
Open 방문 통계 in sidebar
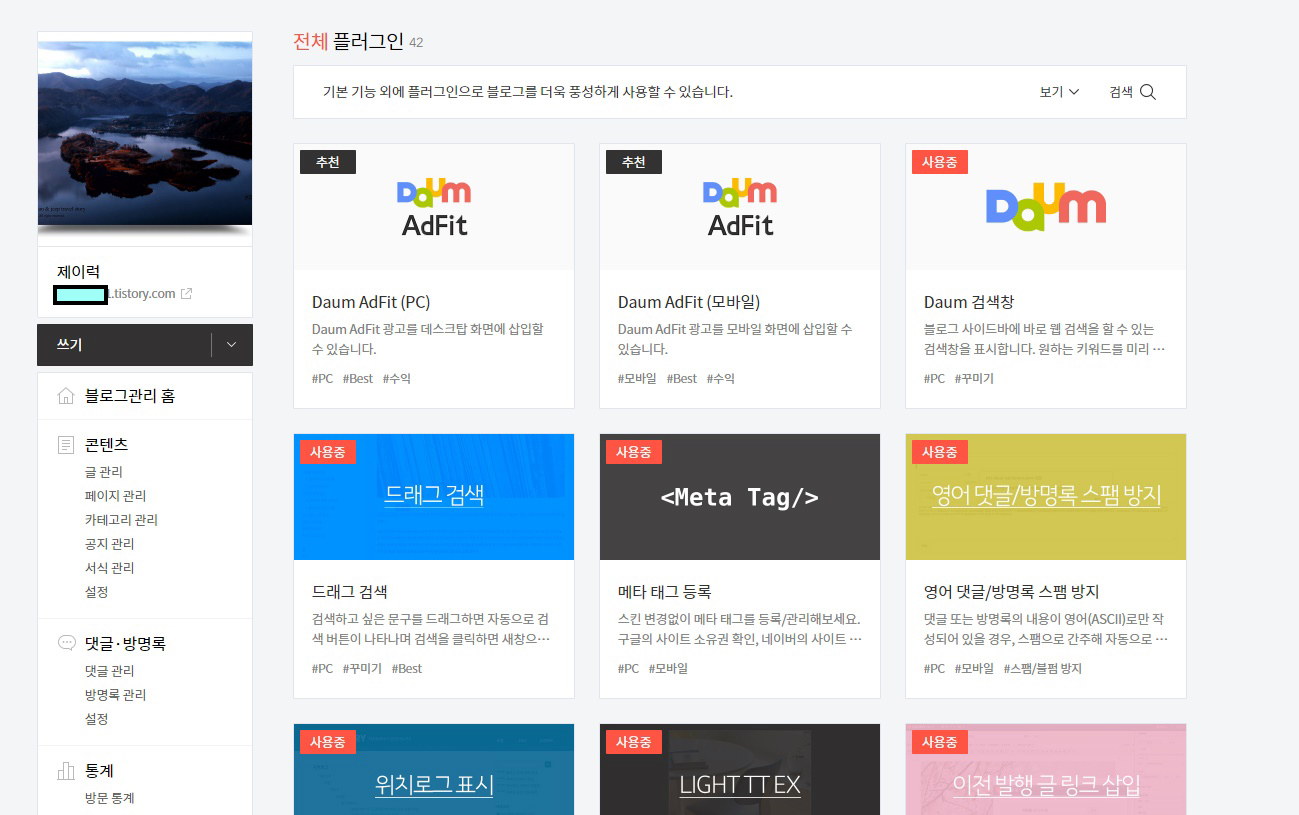click(109, 798)
